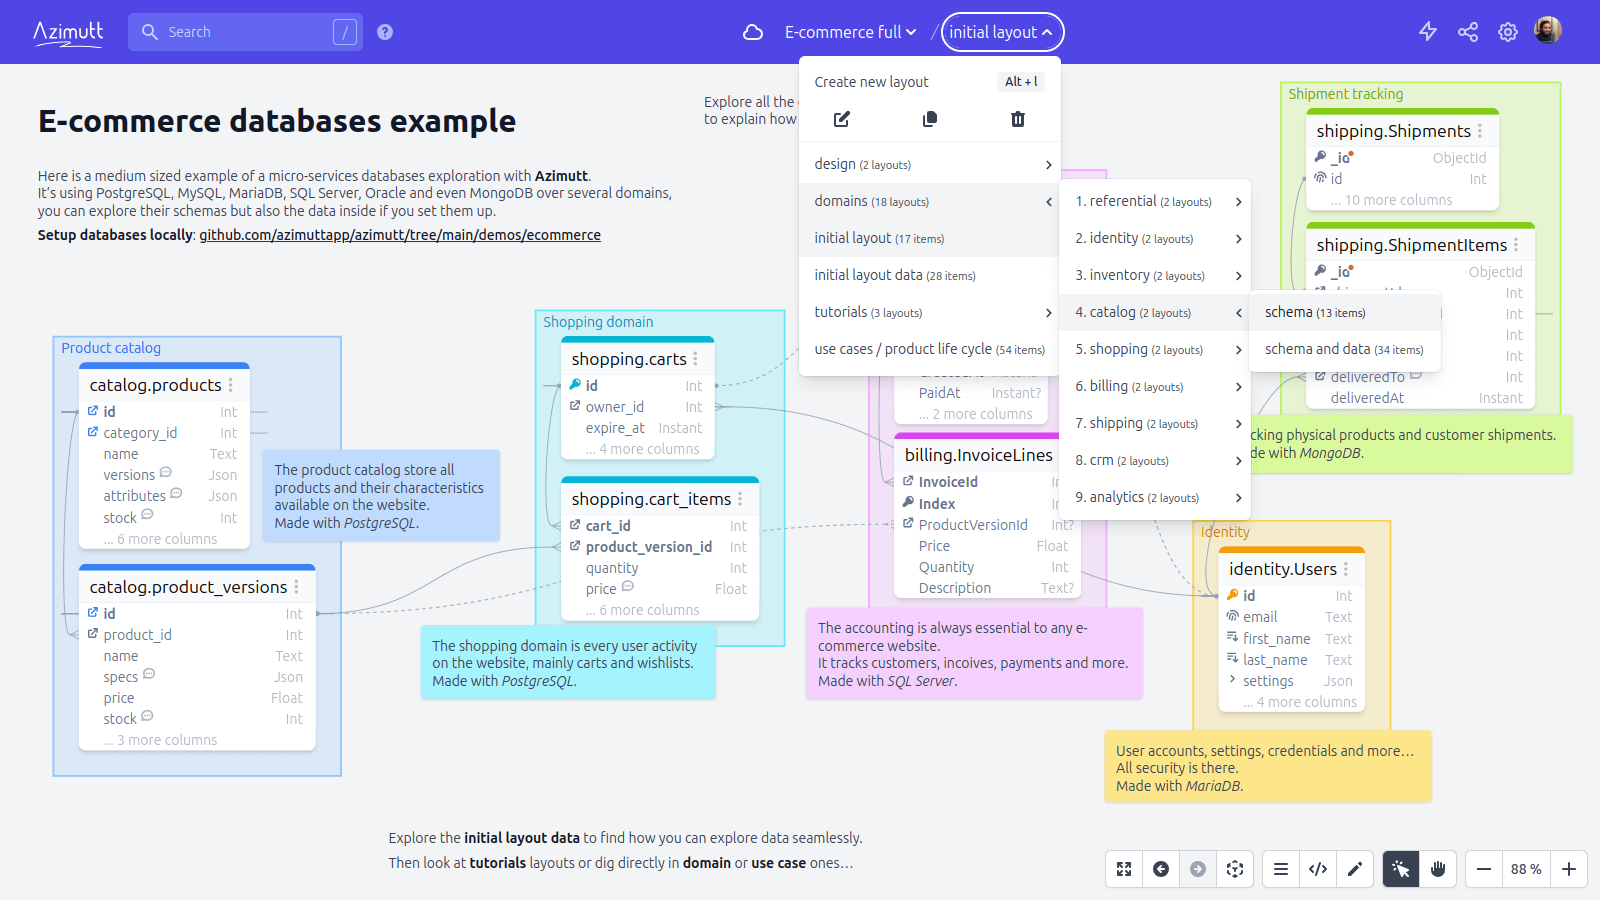Click the duplicate layout icon

tap(930, 119)
